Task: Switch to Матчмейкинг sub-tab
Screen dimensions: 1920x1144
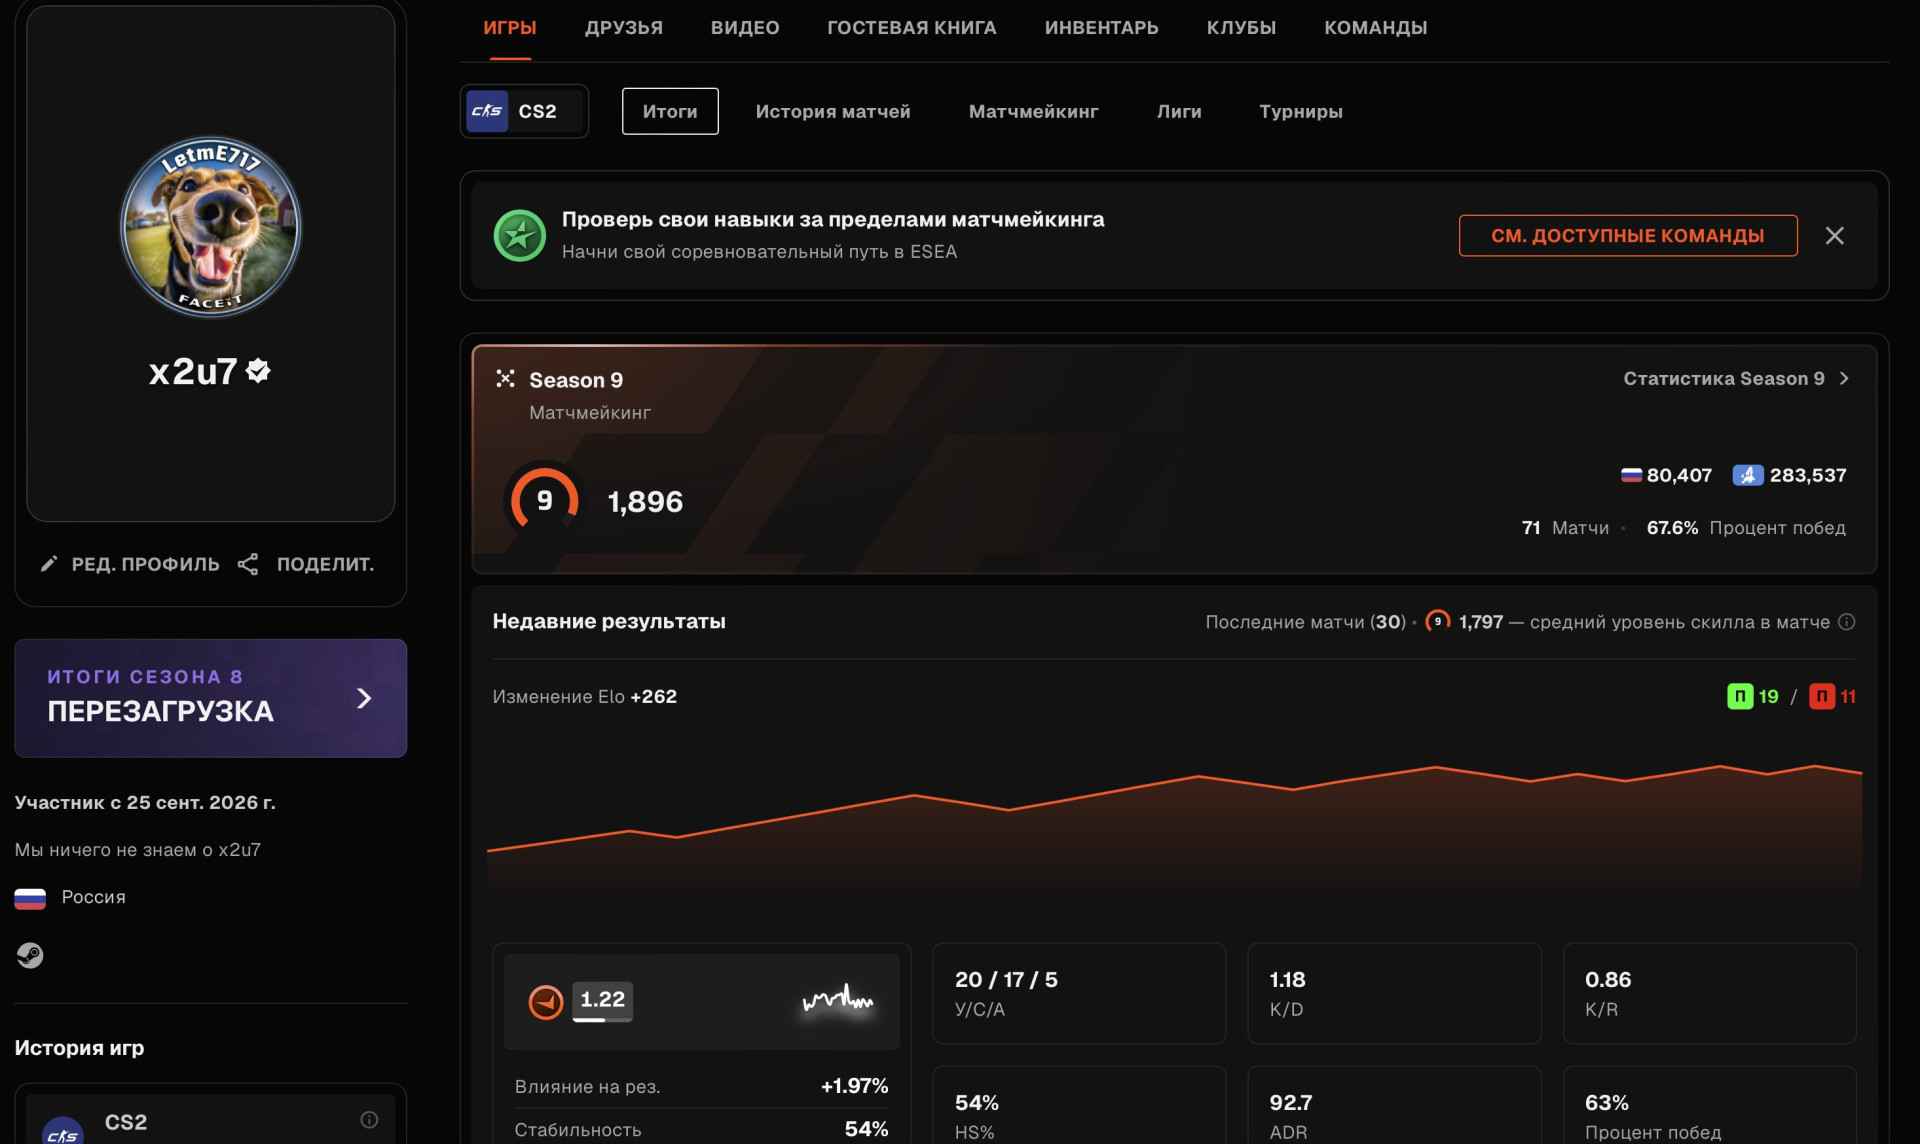Action: click(x=1033, y=111)
